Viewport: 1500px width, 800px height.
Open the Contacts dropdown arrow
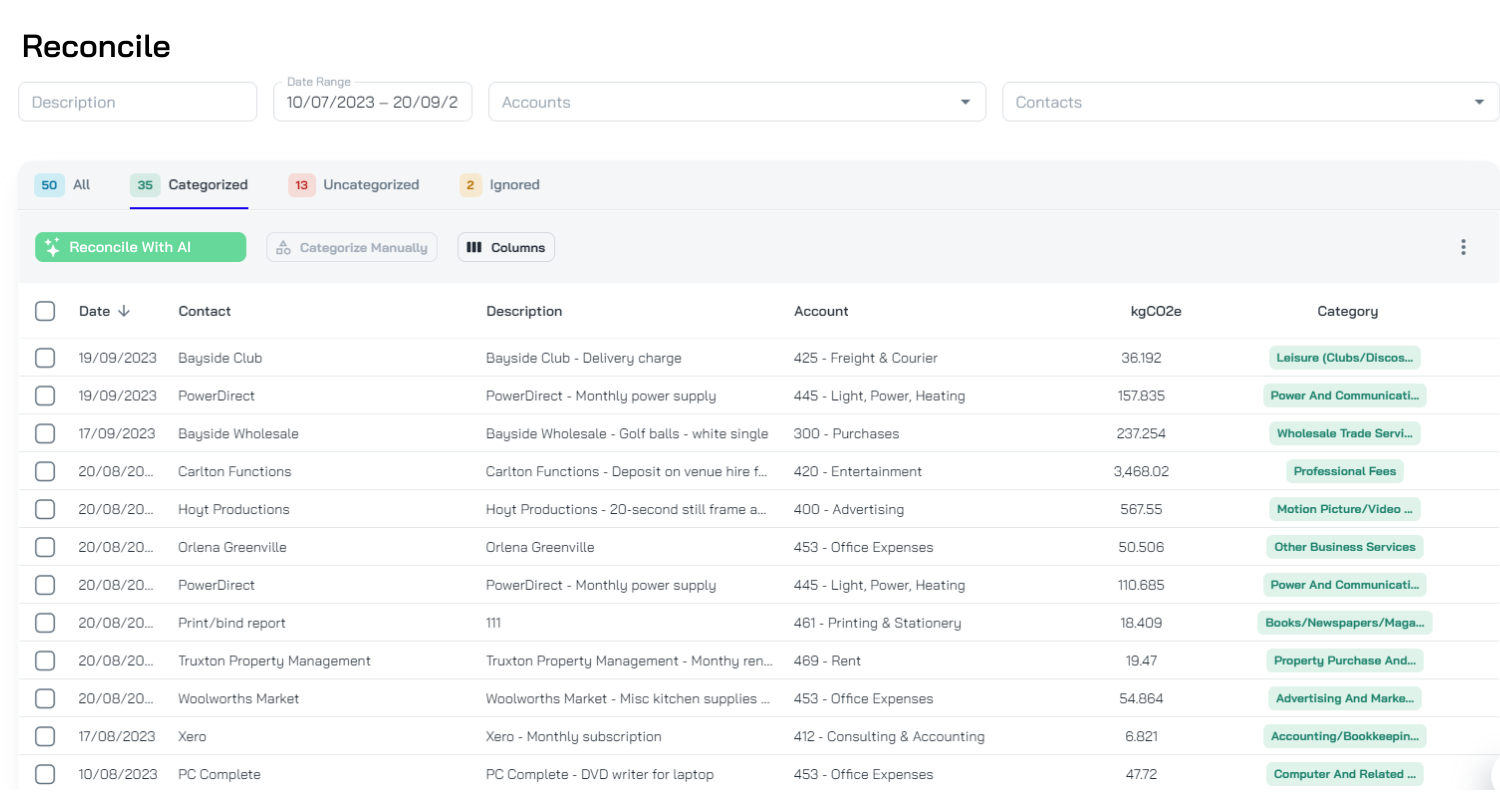coord(1479,102)
